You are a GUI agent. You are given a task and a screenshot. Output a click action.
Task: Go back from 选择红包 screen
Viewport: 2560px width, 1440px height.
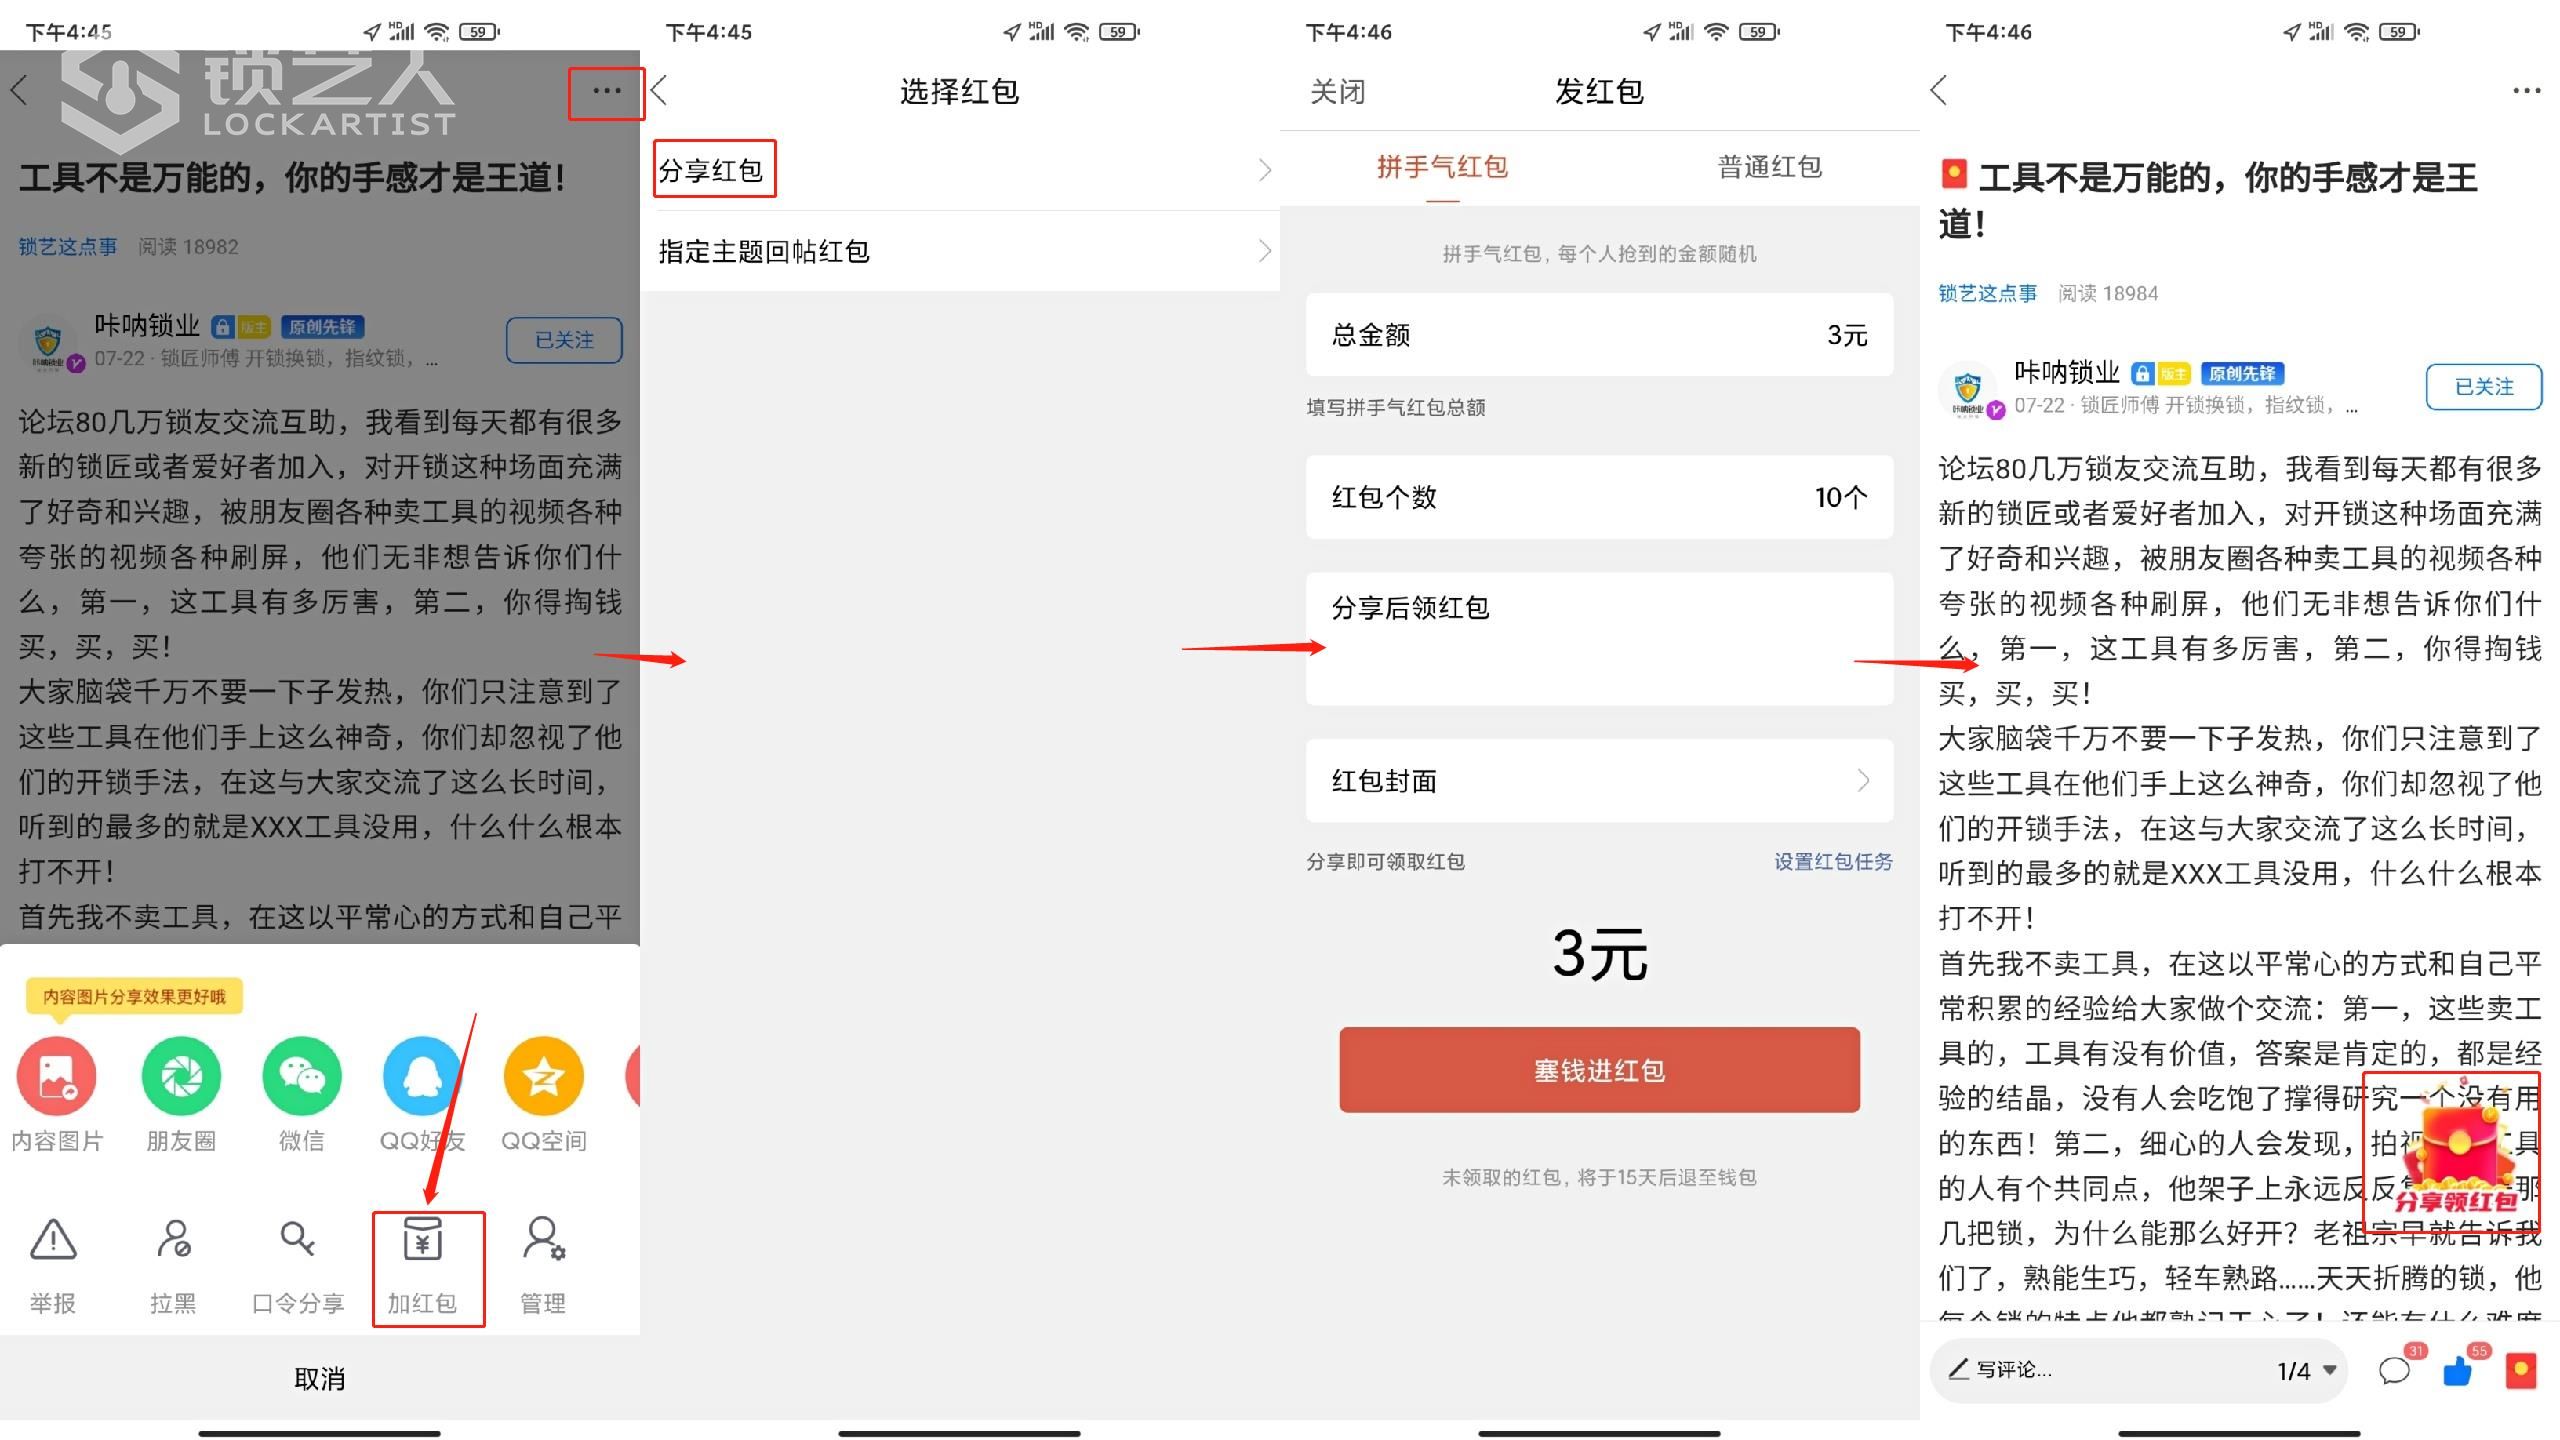[x=659, y=91]
